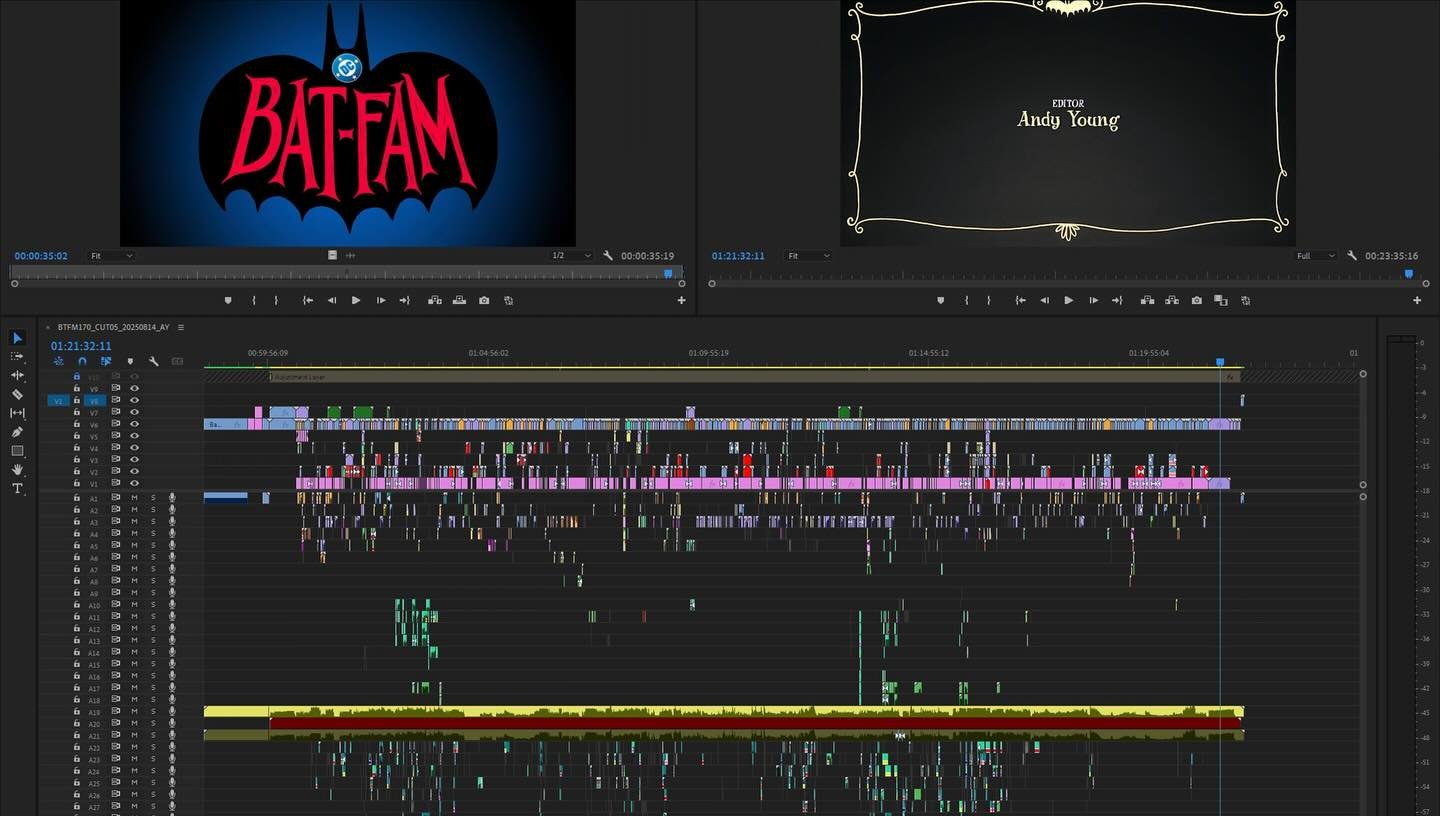
Task: Toggle insert sequences as nests option
Action: [58, 361]
